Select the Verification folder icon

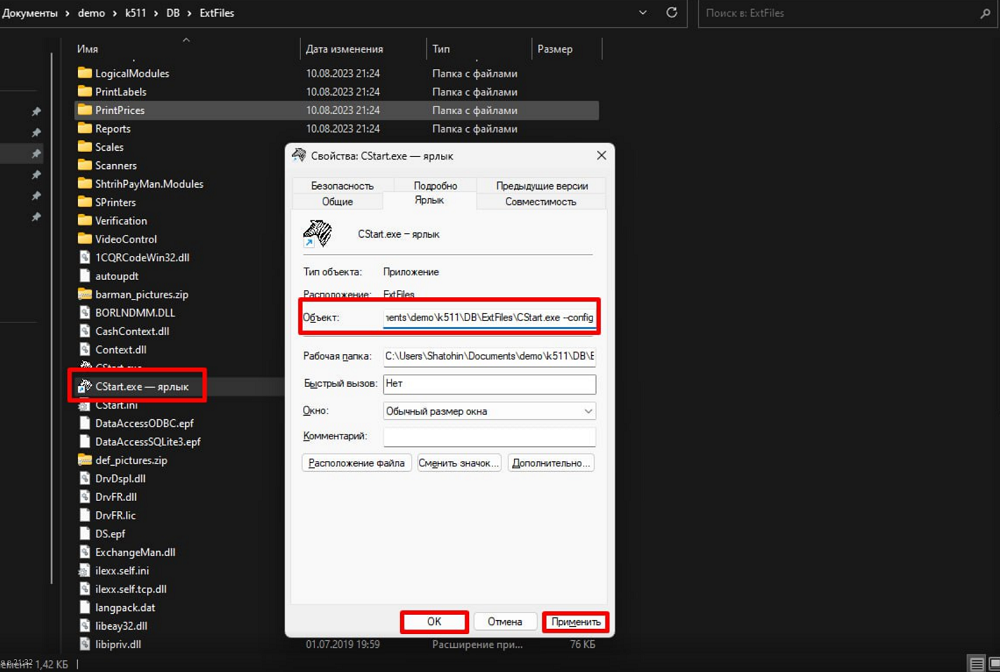pyautogui.click(x=84, y=221)
